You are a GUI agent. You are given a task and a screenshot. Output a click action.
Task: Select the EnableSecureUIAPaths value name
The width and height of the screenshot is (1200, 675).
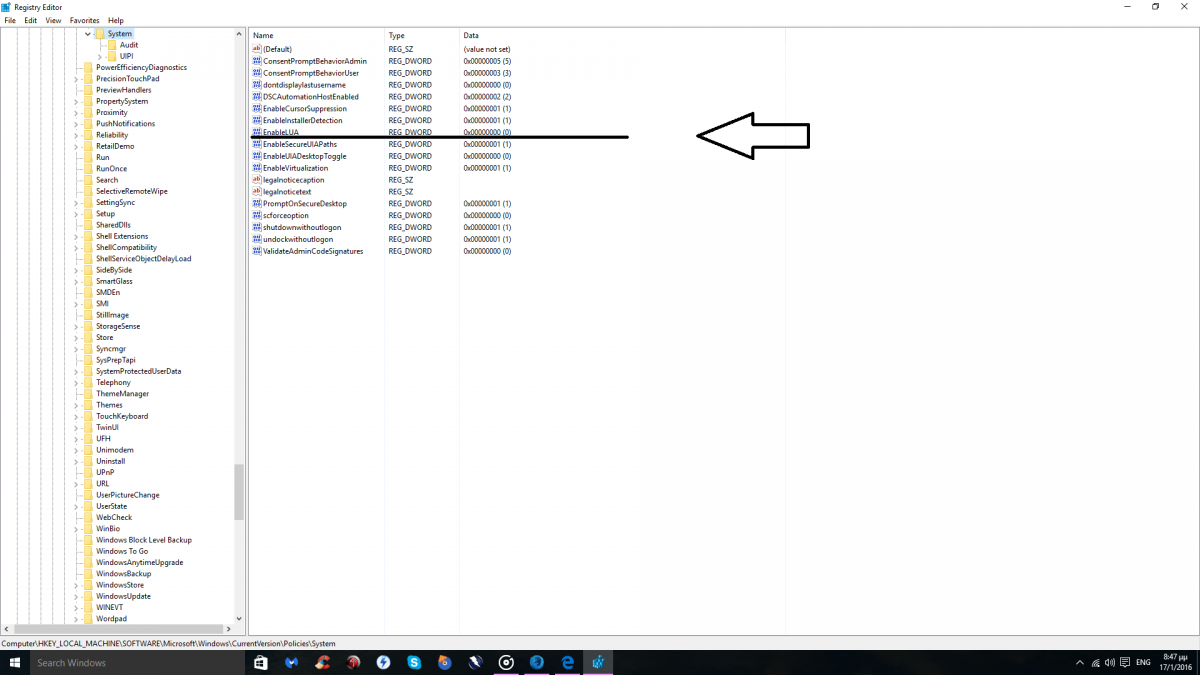click(x=300, y=144)
